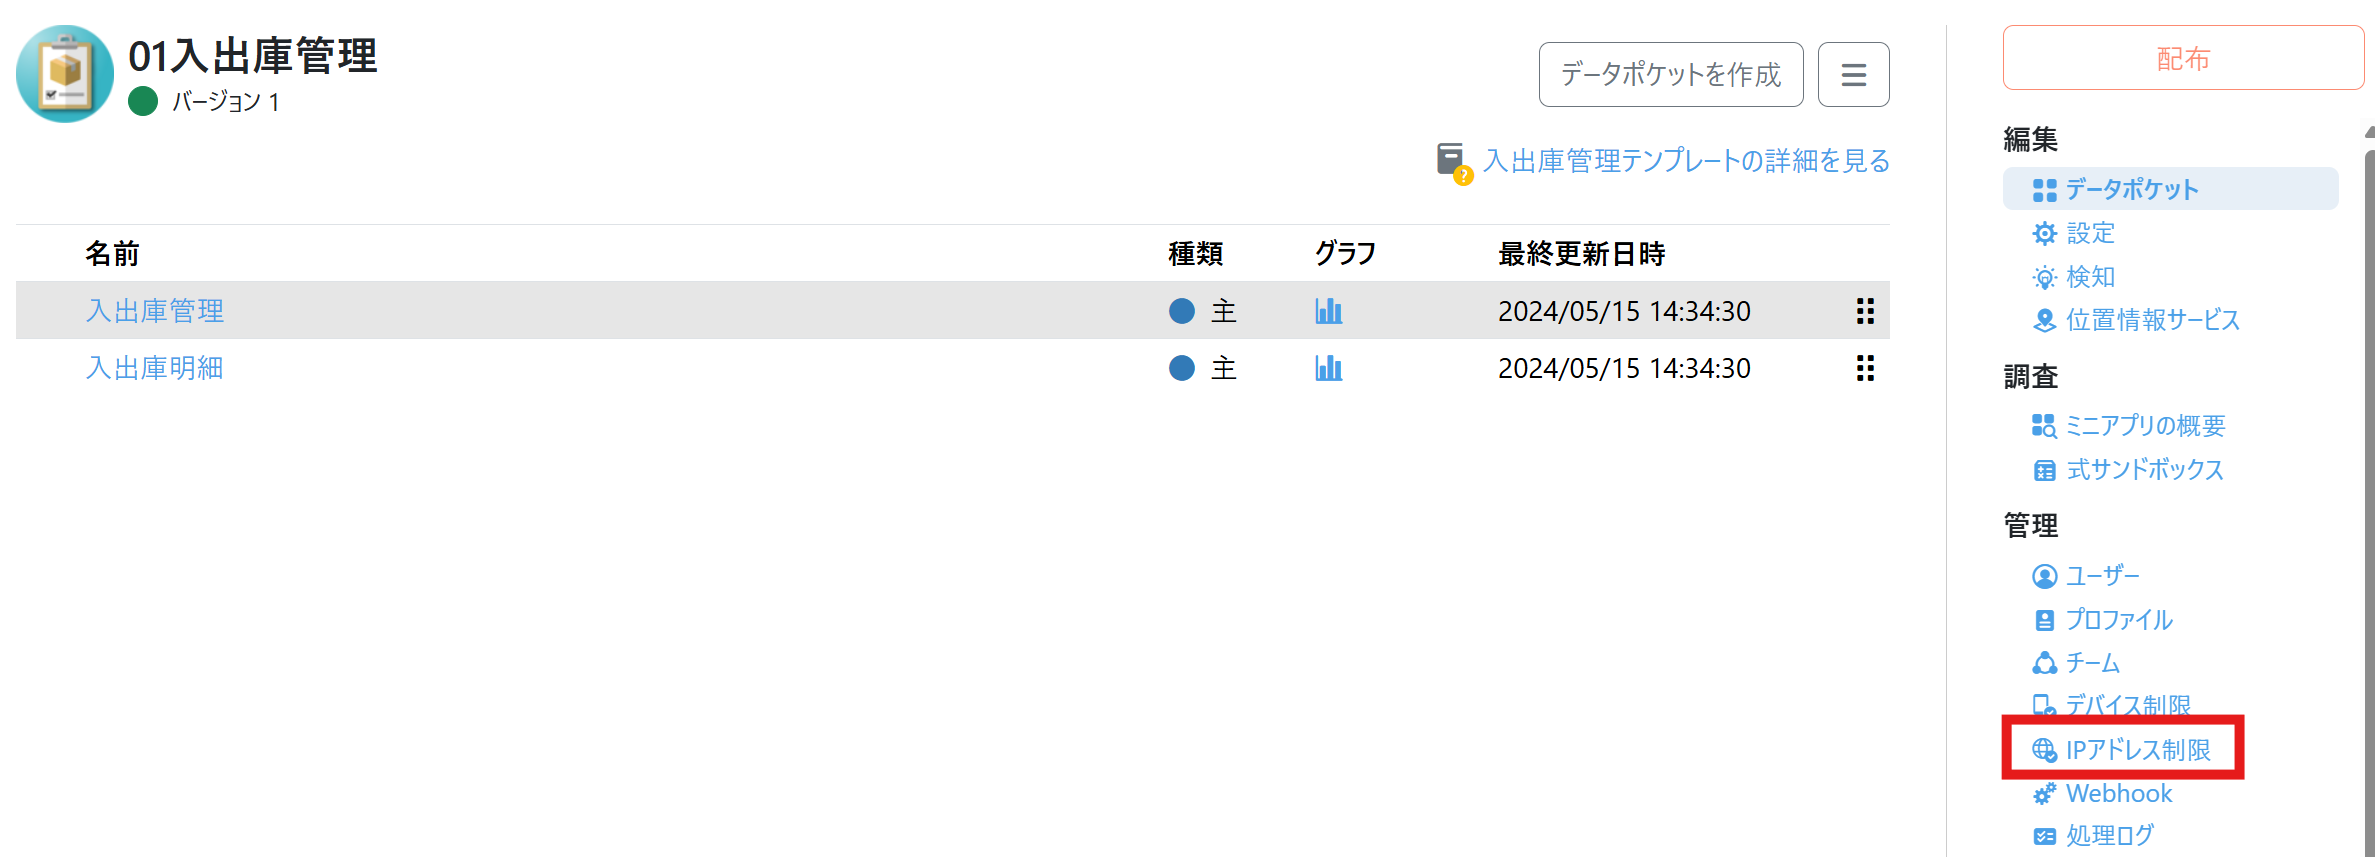Image resolution: width=2375 pixels, height=857 pixels.
Task: Click the データポケットを作成 button
Action: (x=1670, y=75)
